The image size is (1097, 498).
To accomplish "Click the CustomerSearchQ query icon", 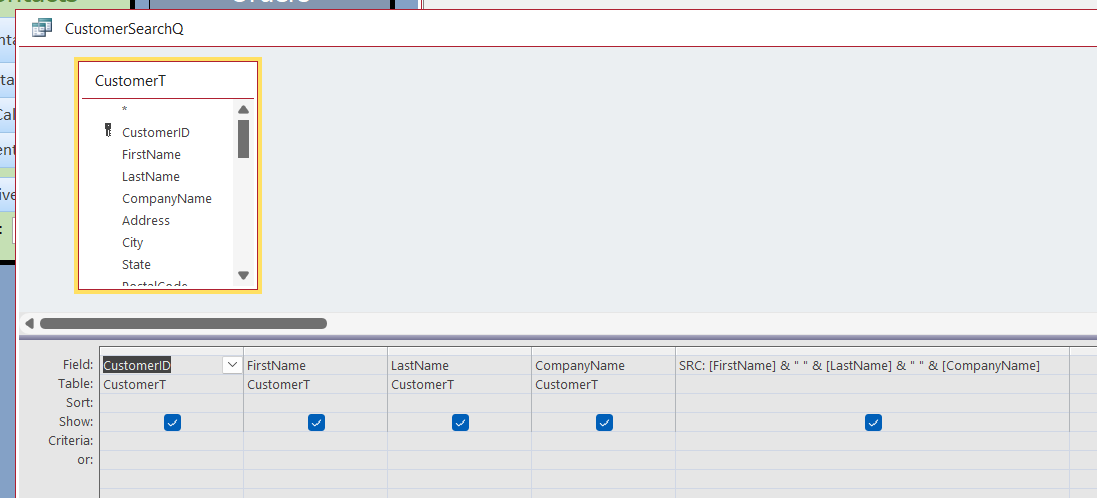I will pos(42,28).
